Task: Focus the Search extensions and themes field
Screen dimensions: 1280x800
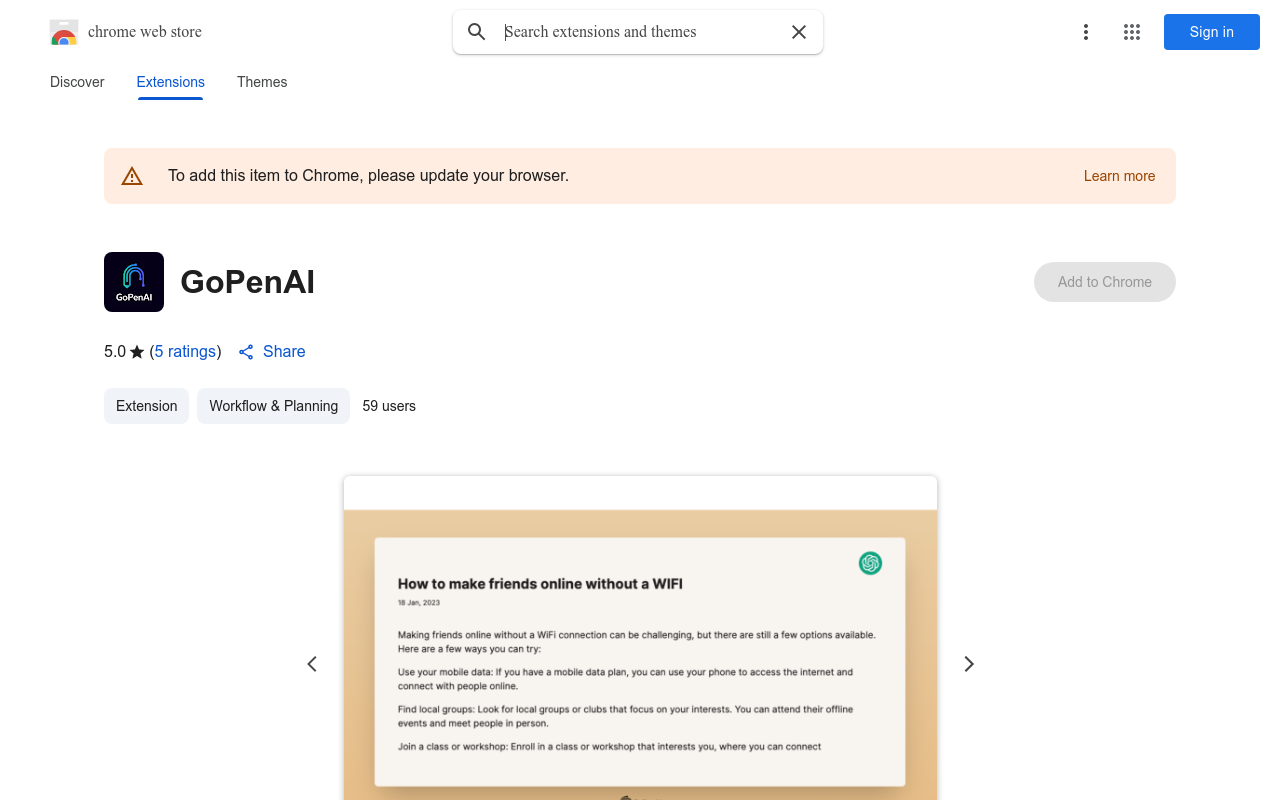Action: click(x=640, y=32)
